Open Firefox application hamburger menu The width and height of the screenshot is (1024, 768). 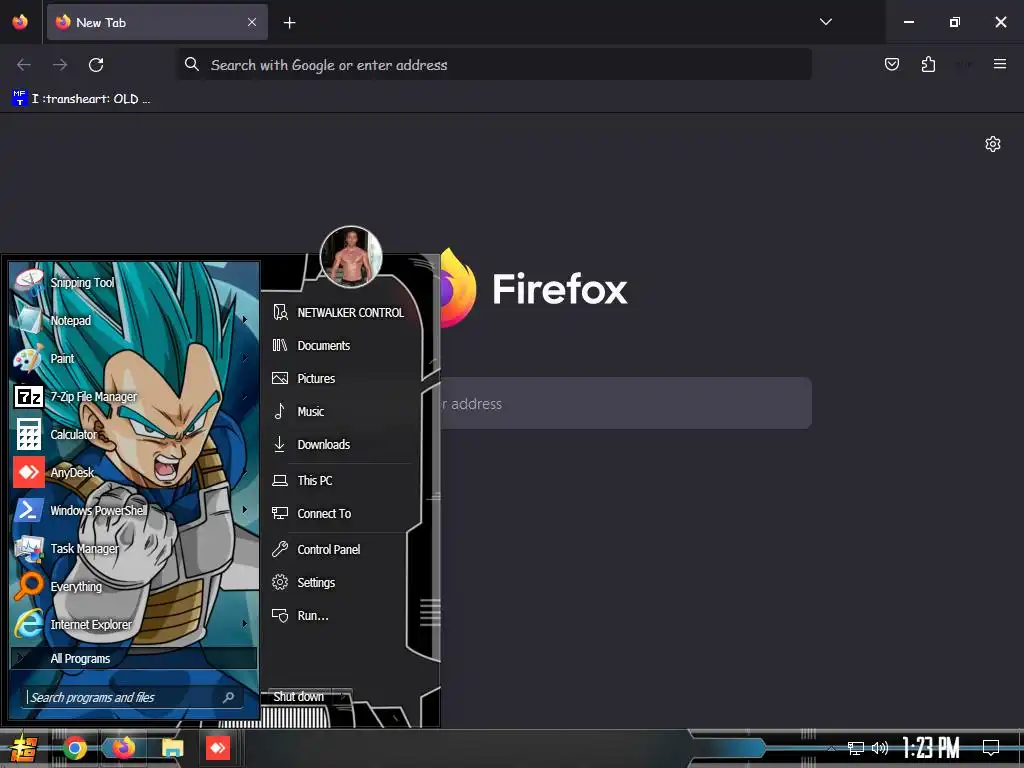(1000, 64)
